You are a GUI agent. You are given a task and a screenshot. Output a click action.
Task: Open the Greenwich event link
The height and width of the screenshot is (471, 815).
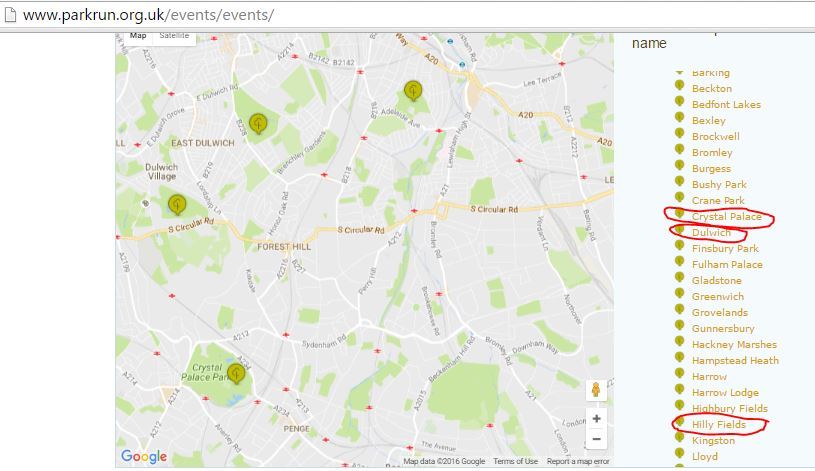(x=717, y=297)
